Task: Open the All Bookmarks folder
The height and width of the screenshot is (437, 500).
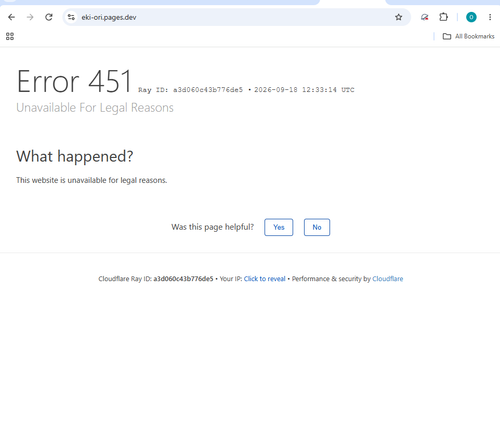Action: pyautogui.click(x=468, y=36)
